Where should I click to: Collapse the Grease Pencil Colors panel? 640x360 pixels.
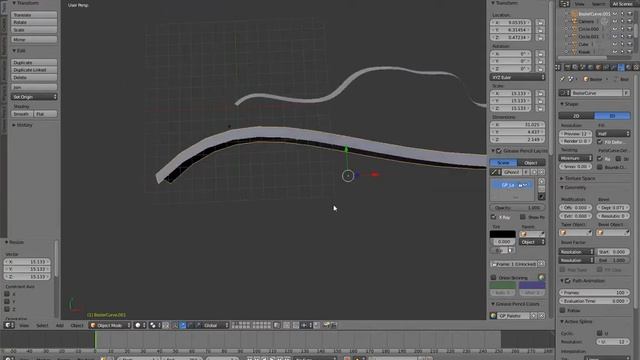[515, 304]
